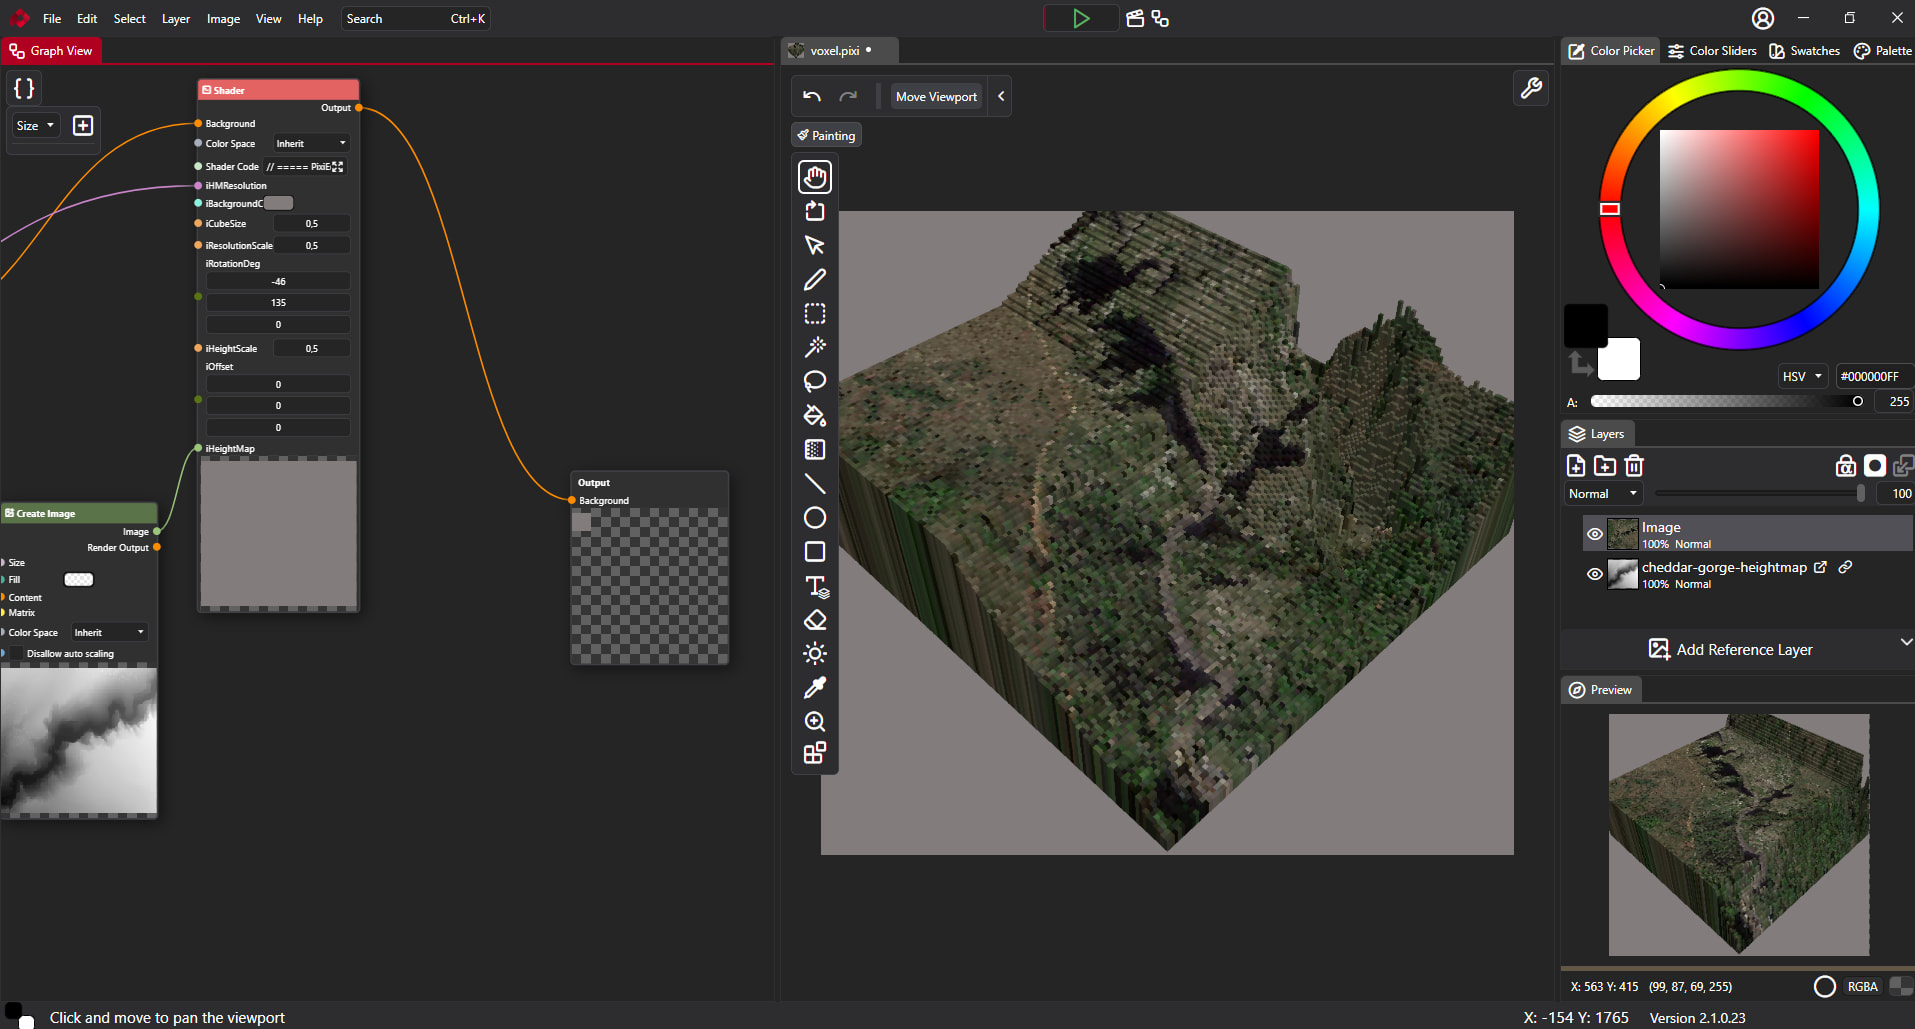Open shader Color Space Inherit dropdown

pyautogui.click(x=311, y=143)
